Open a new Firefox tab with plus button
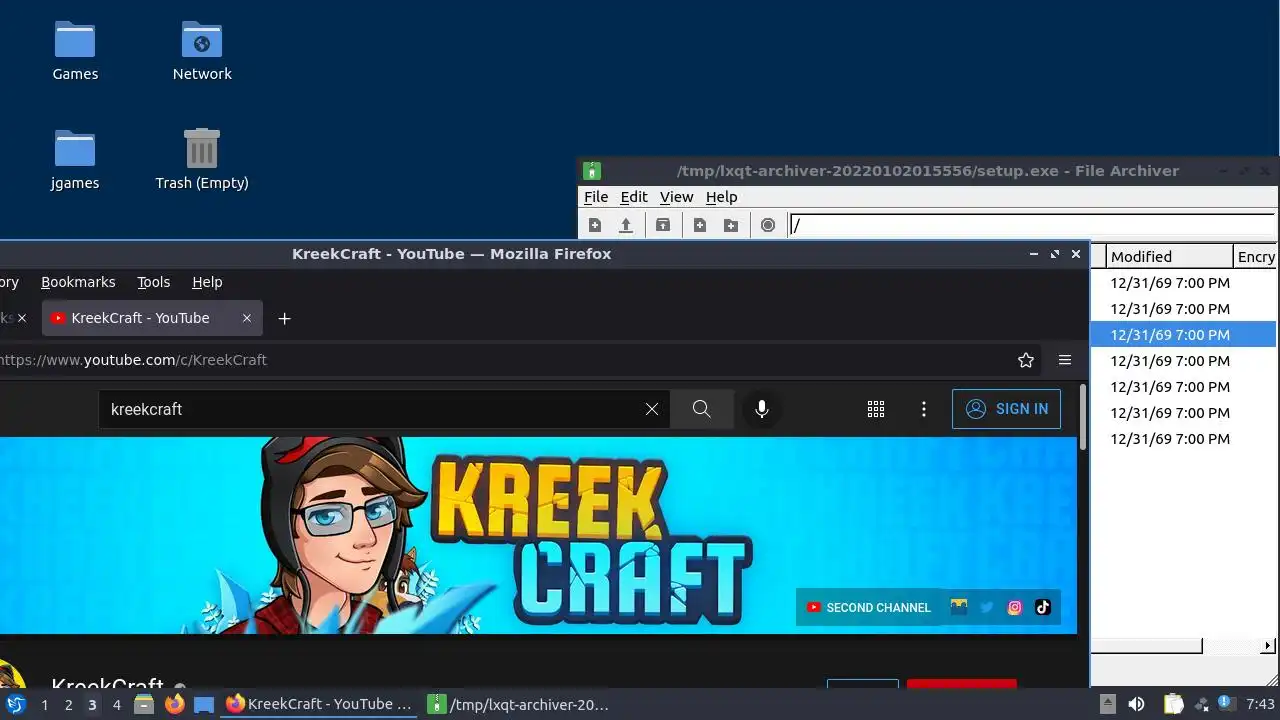Viewport: 1280px width, 720px height. pos(284,318)
